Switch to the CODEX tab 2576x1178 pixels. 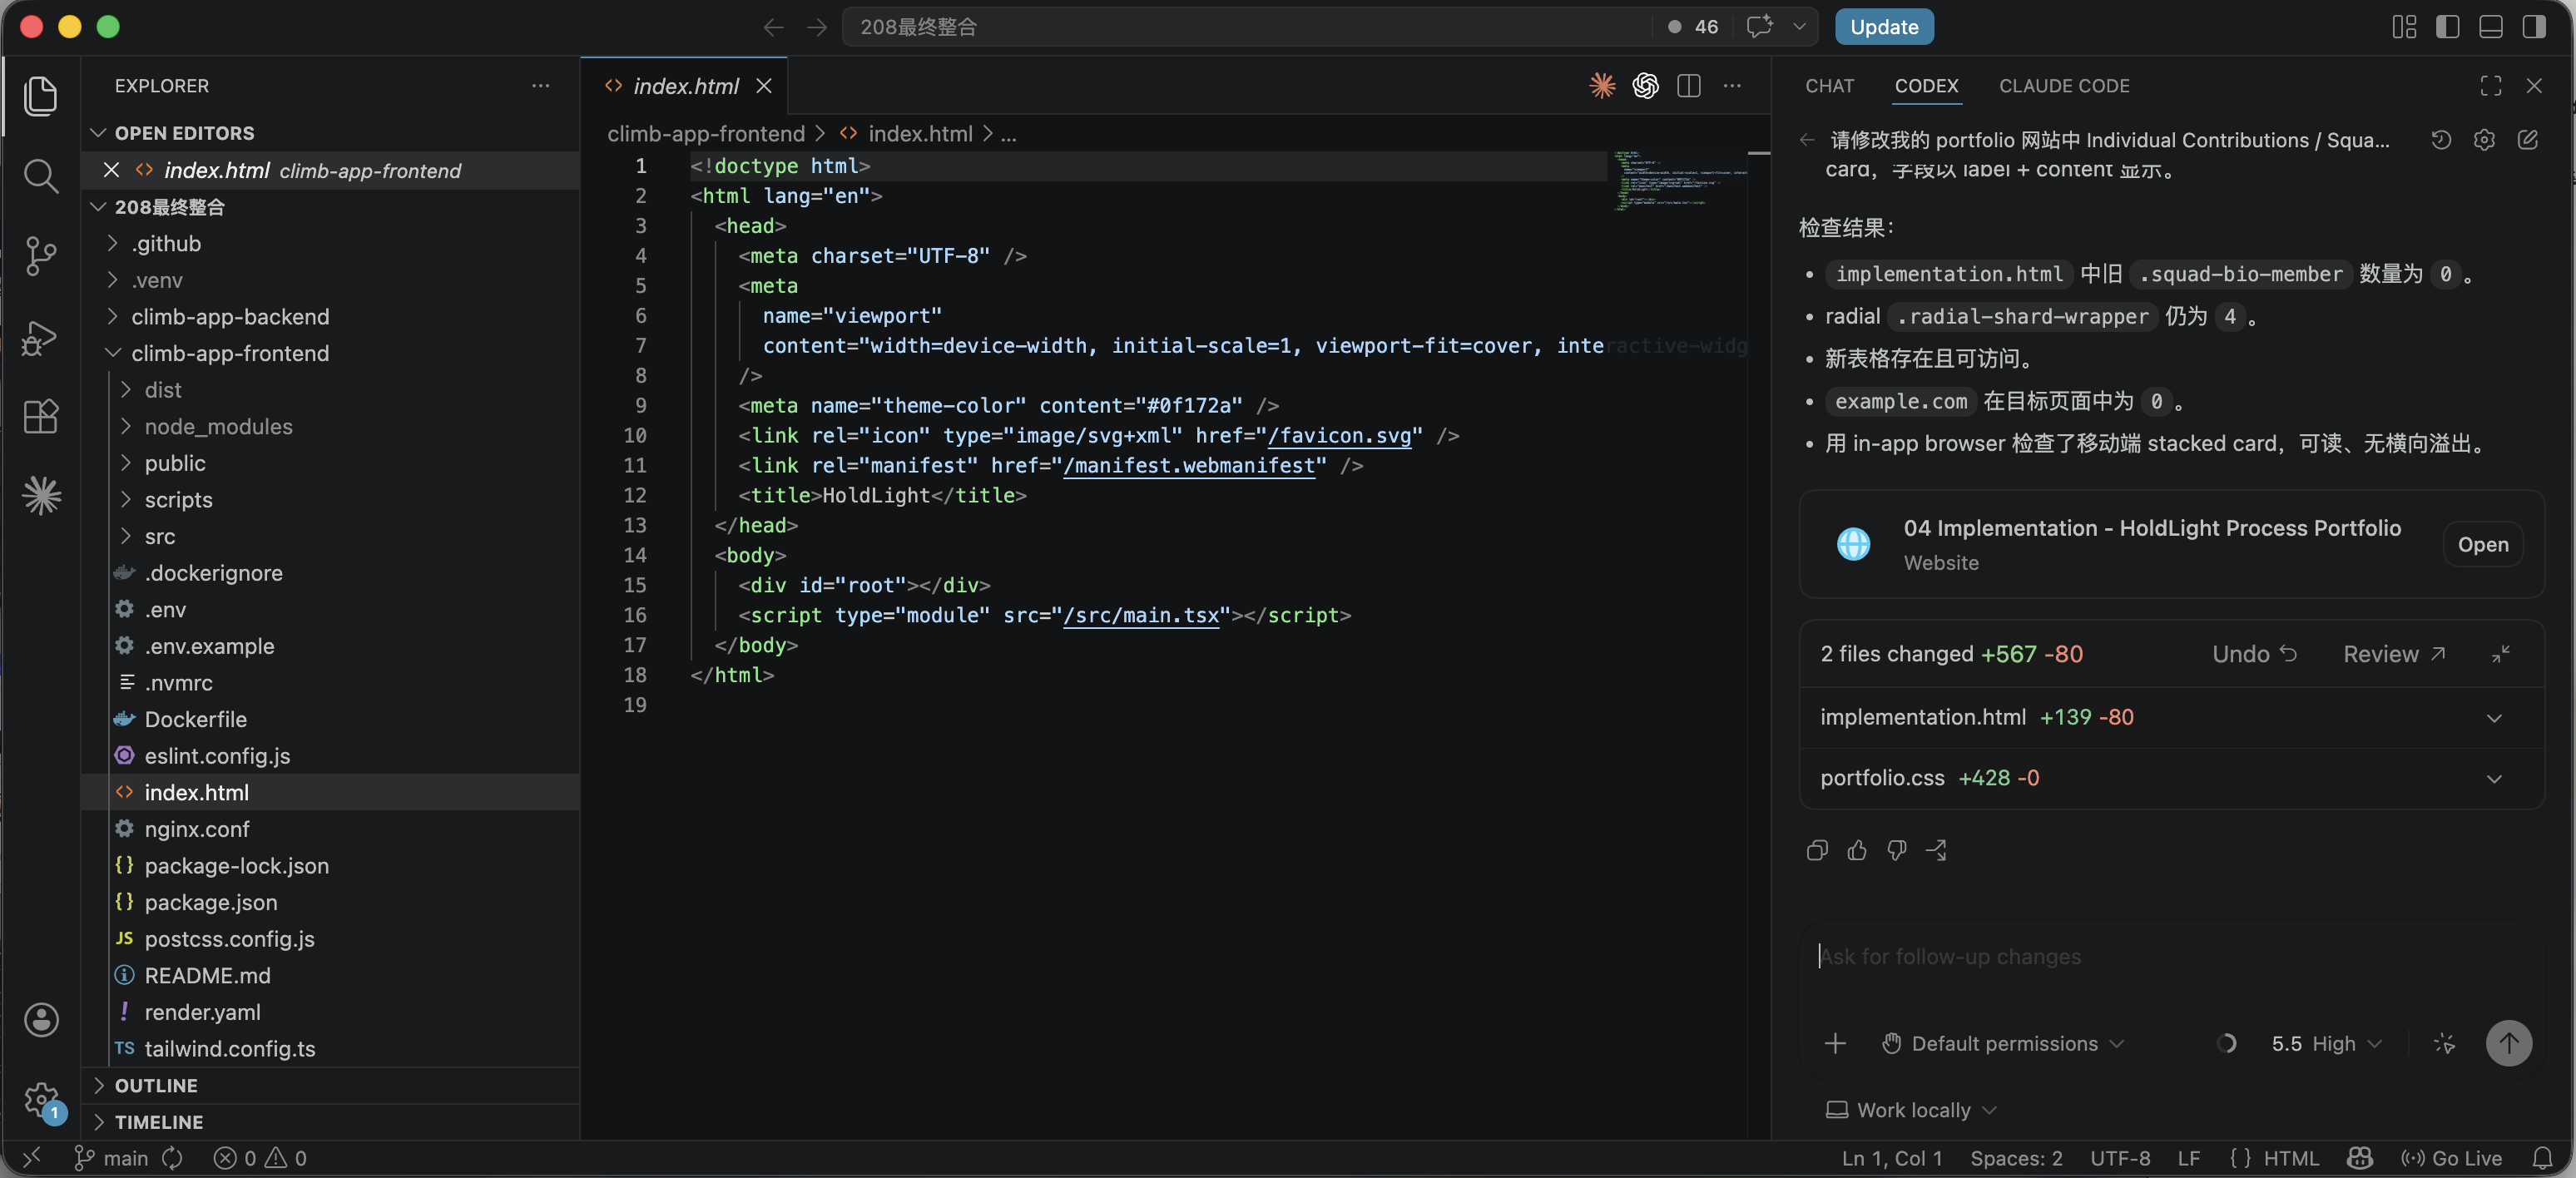click(1926, 86)
